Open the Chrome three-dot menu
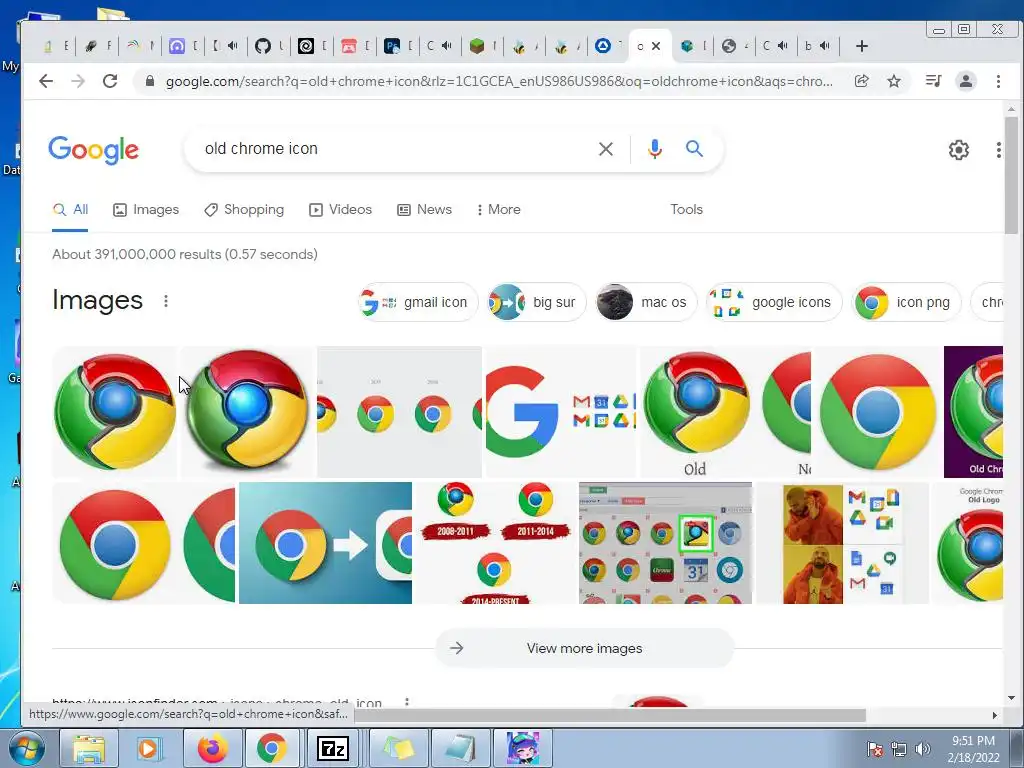Image resolution: width=1024 pixels, height=768 pixels. [998, 81]
